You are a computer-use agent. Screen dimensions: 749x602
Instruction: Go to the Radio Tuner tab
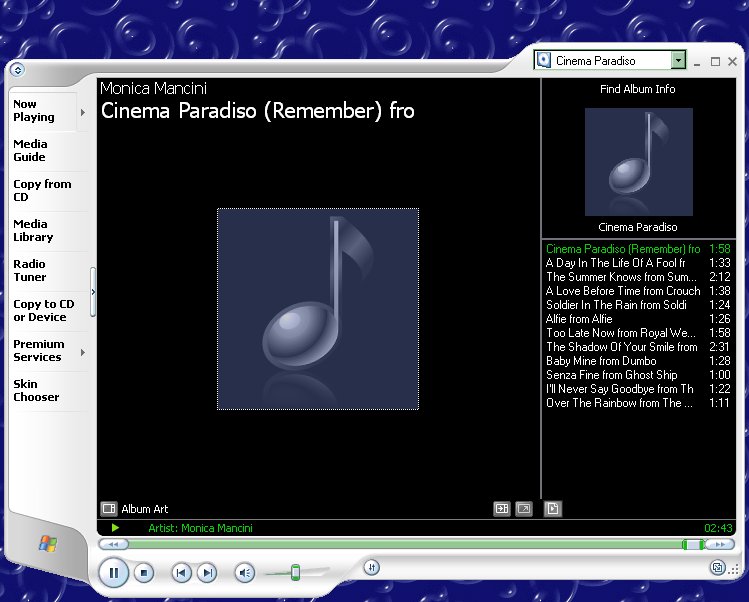tap(30, 271)
